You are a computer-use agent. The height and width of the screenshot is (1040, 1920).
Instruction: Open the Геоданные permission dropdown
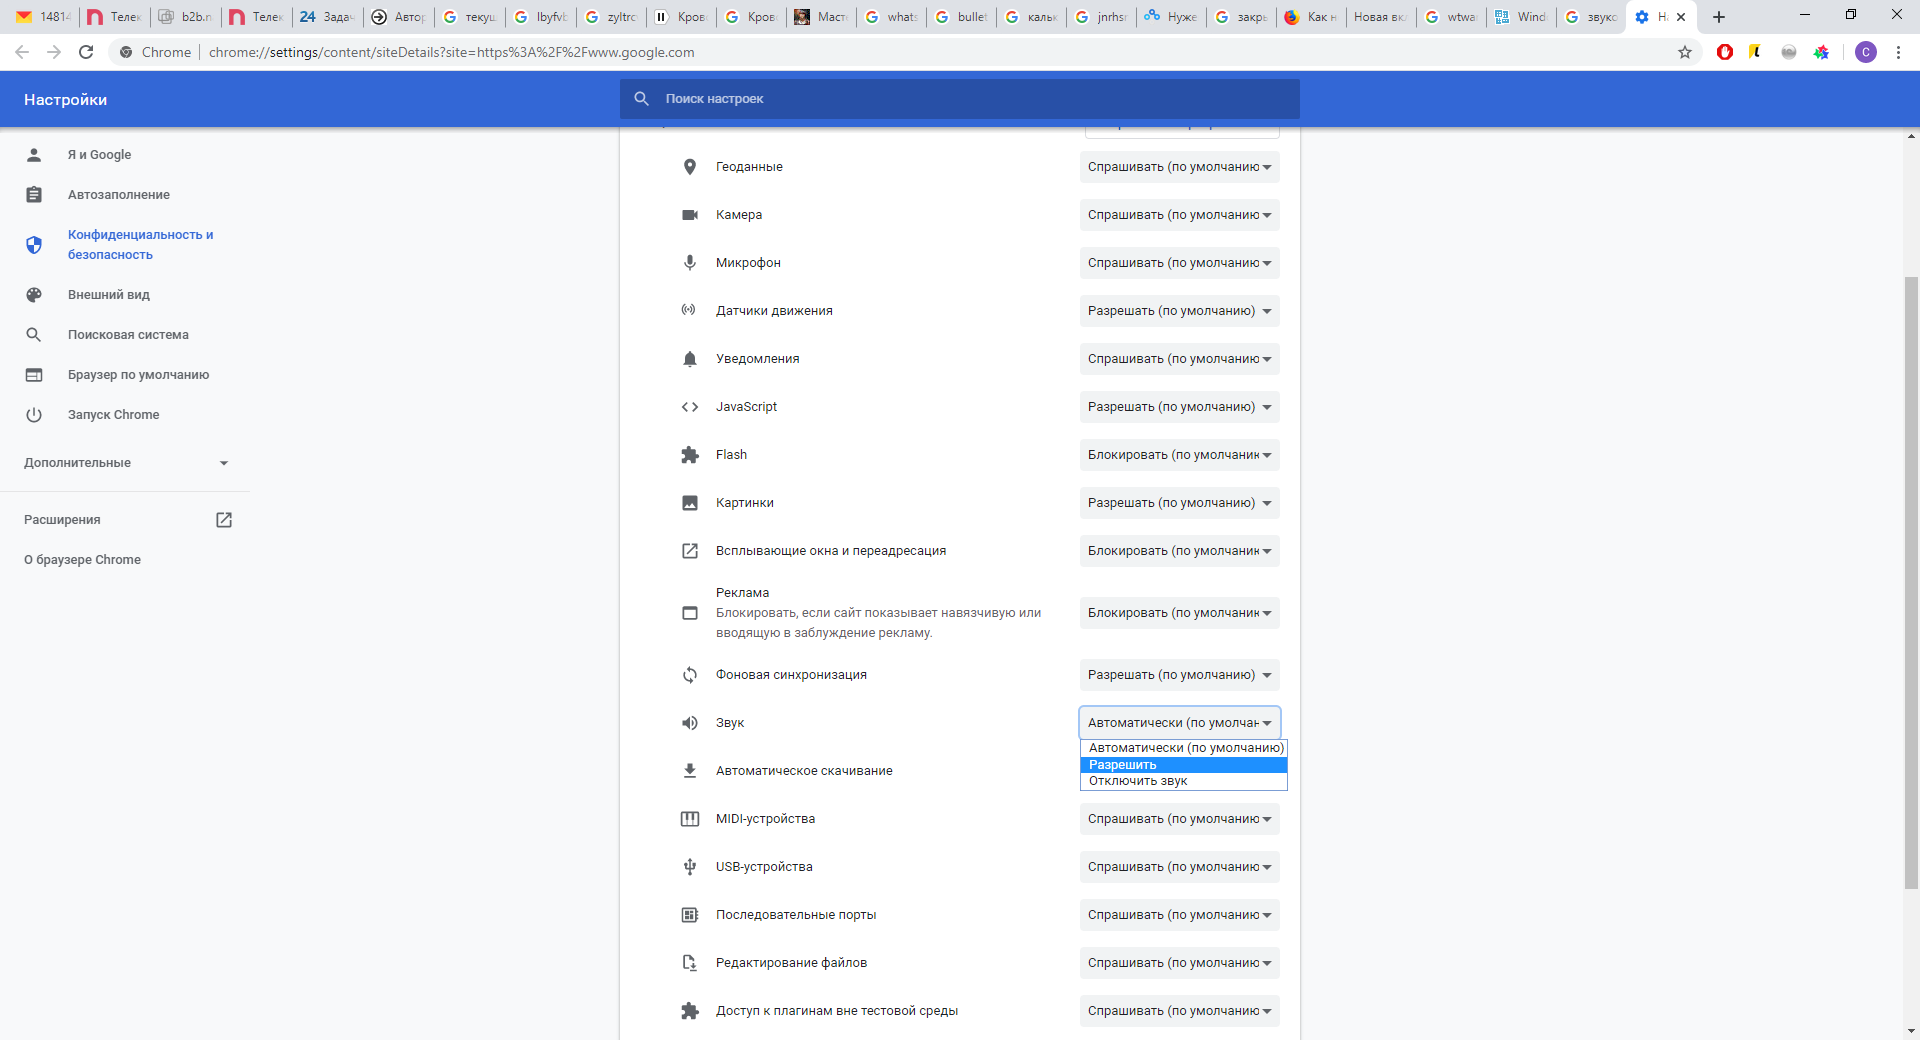[1179, 167]
